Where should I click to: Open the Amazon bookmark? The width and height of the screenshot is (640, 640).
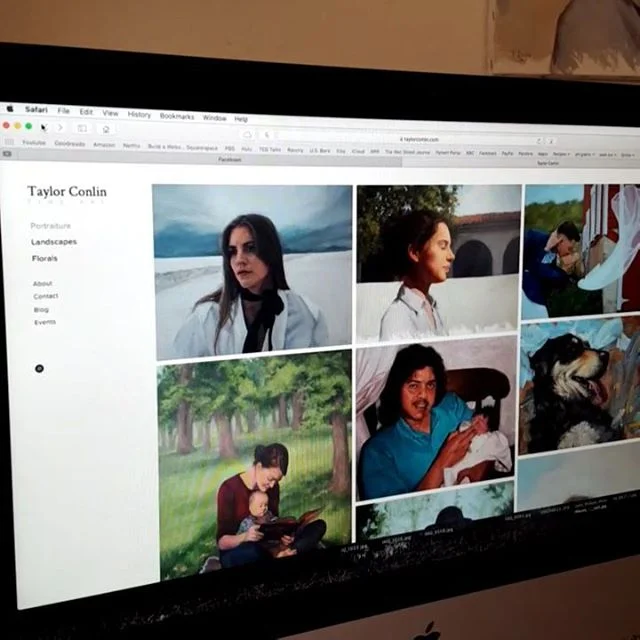104,145
